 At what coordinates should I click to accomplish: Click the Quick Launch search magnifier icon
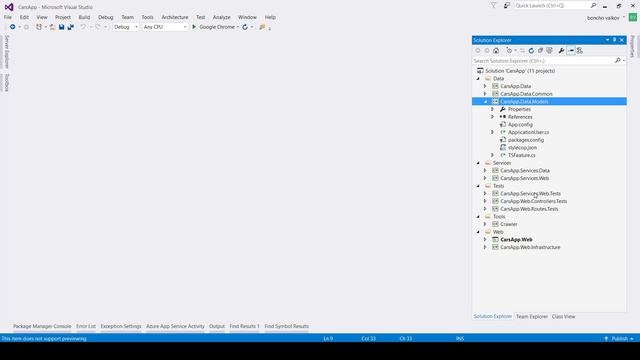(x=593, y=5)
